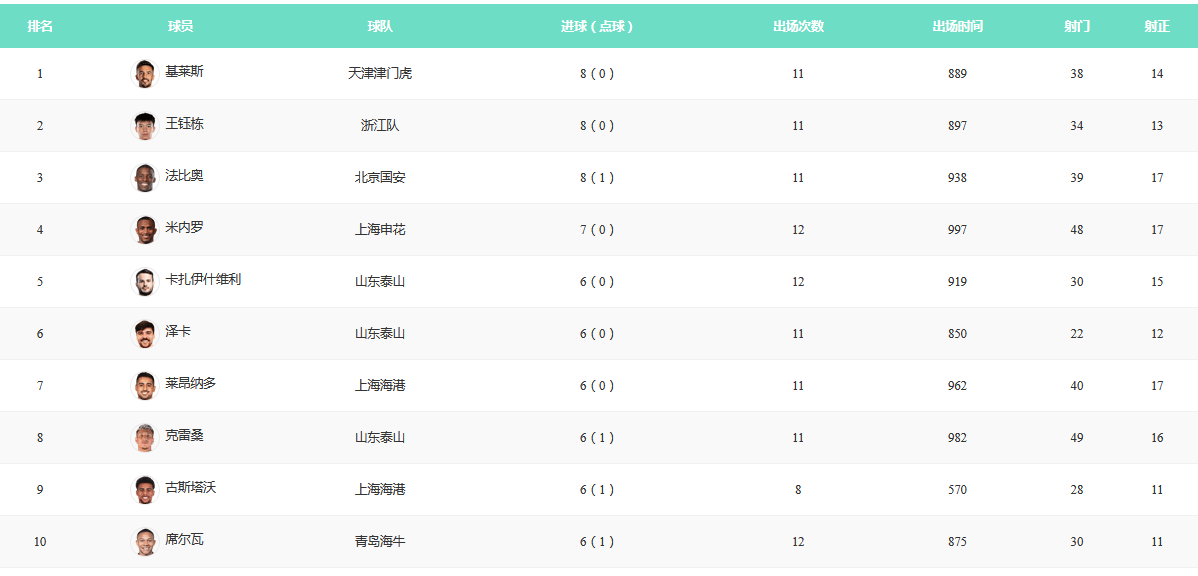This screenshot has height=576, width=1198.
Task: Click 法比奥 player avatar photo
Action: click(145, 177)
